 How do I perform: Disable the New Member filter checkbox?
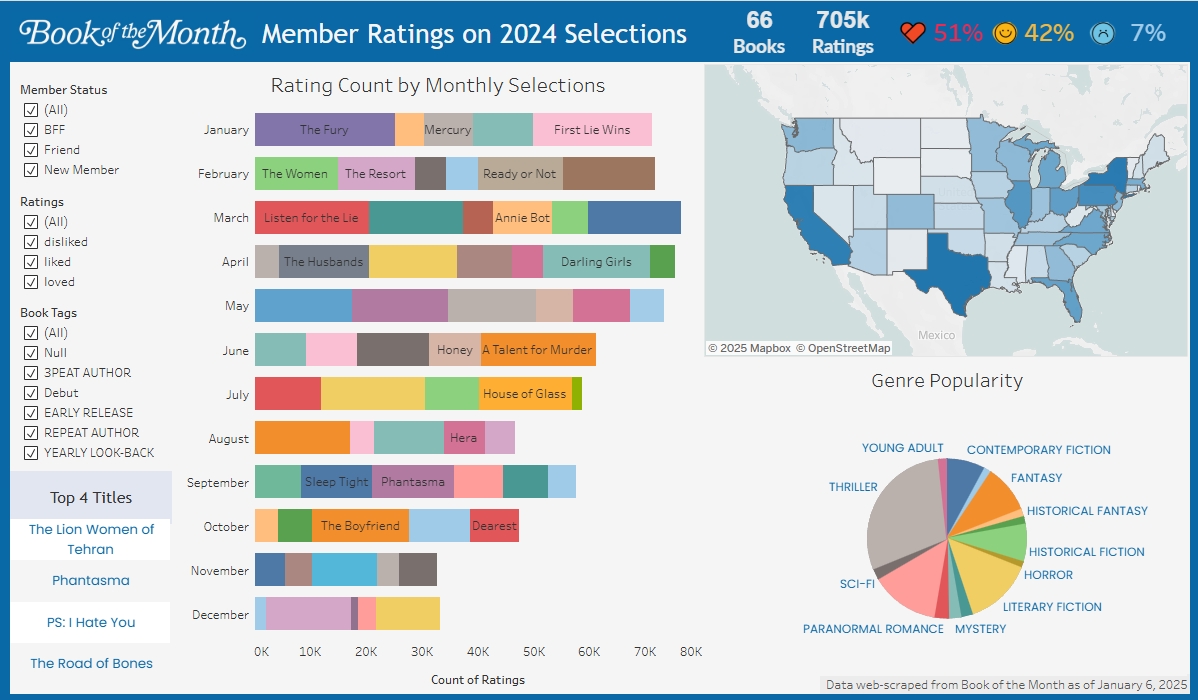coord(30,169)
